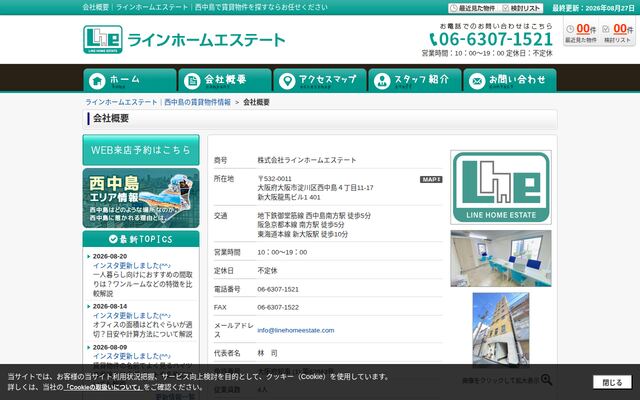The image size is (640, 400).
Task: Click the FAX number 06-6307-1522
Action: coord(278,307)
